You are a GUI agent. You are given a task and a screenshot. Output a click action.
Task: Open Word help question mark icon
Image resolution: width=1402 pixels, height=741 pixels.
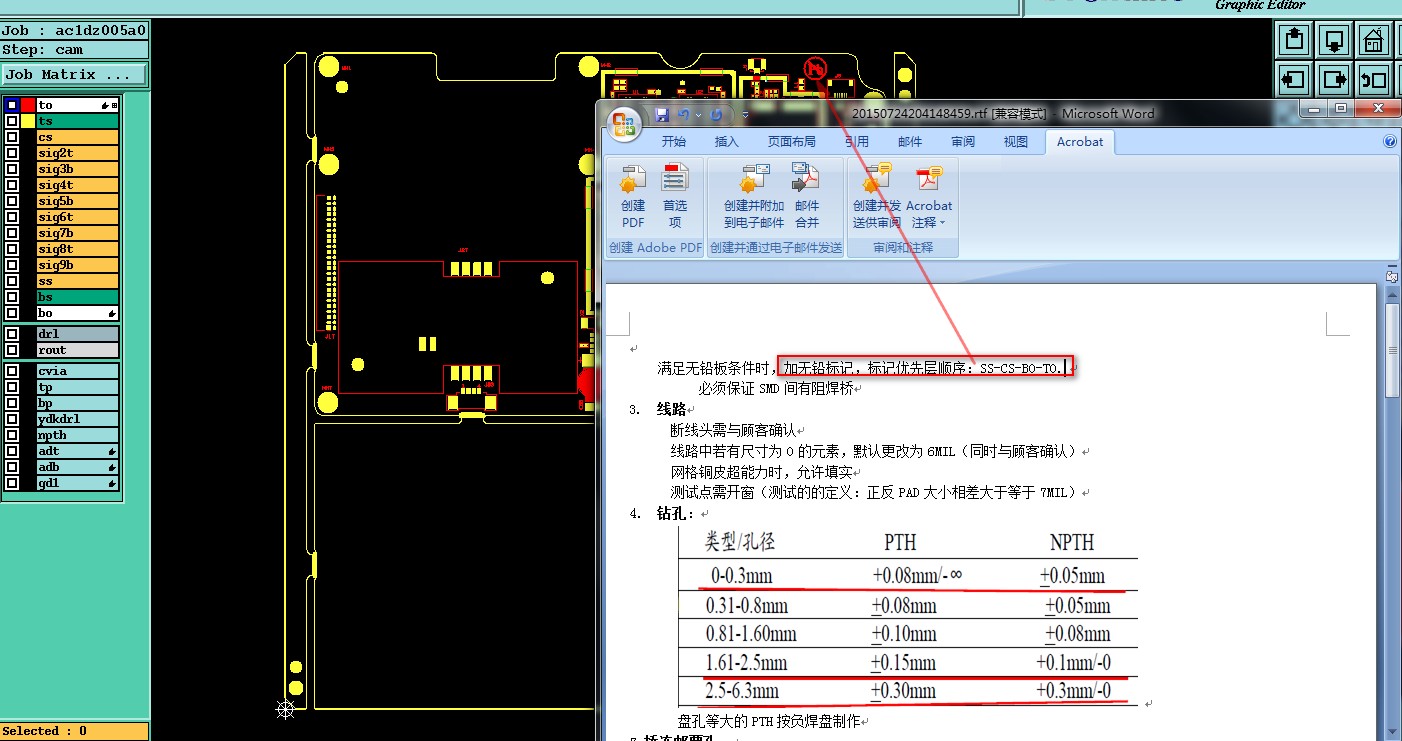pos(1389,142)
